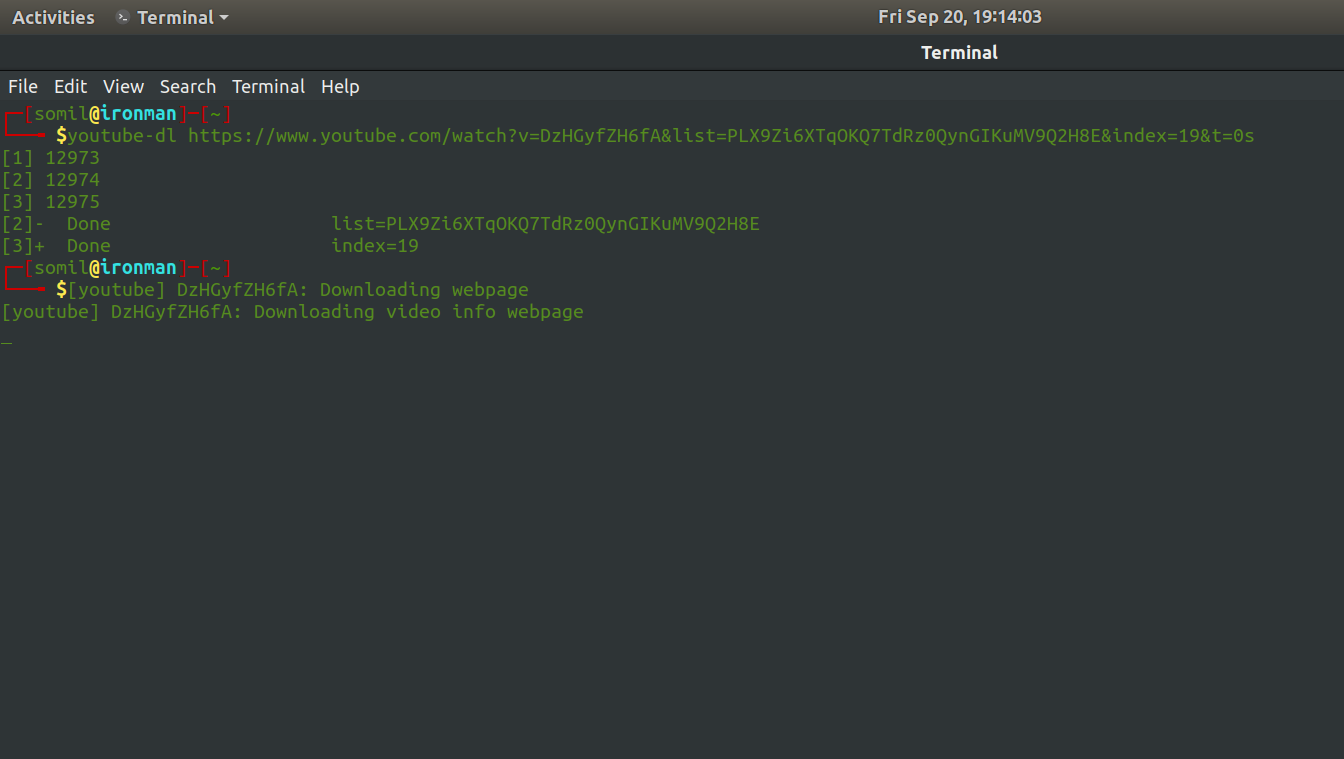1344x759 pixels.
Task: Open the Help menu
Action: (x=340, y=86)
